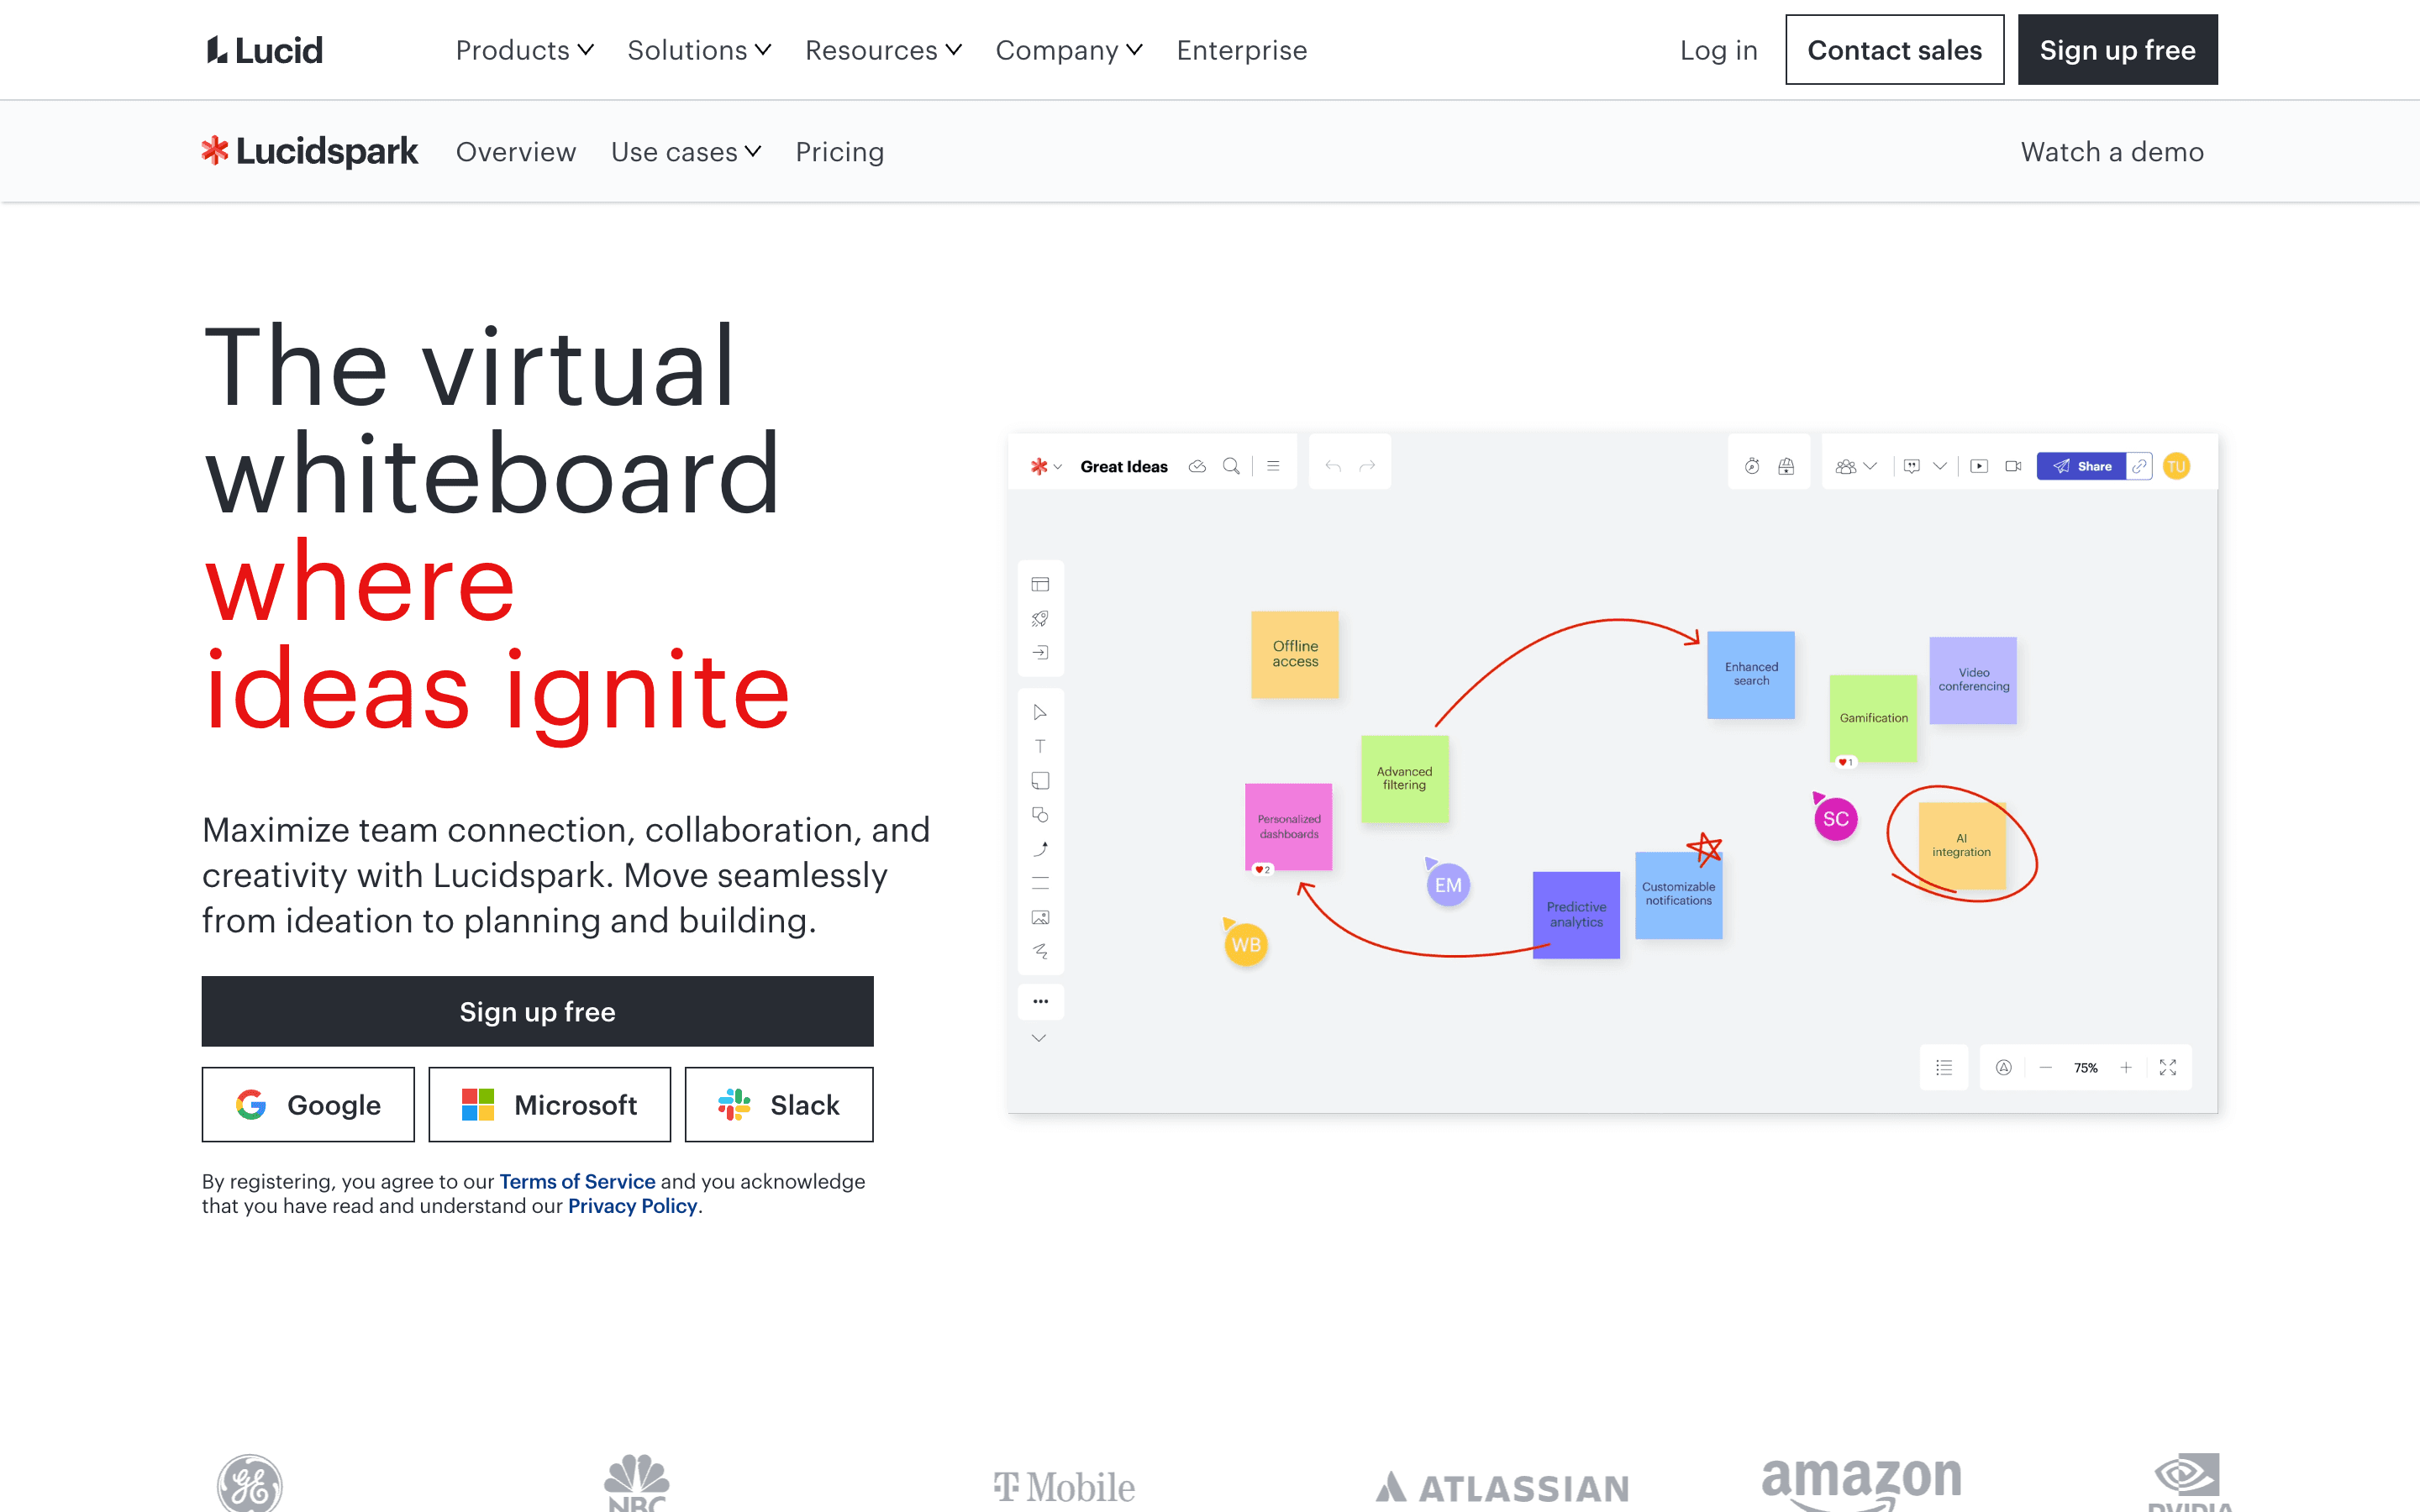Click the rocket icon in the left toolbar
Viewport: 2420px width, 1512px height.
pyautogui.click(x=1040, y=618)
